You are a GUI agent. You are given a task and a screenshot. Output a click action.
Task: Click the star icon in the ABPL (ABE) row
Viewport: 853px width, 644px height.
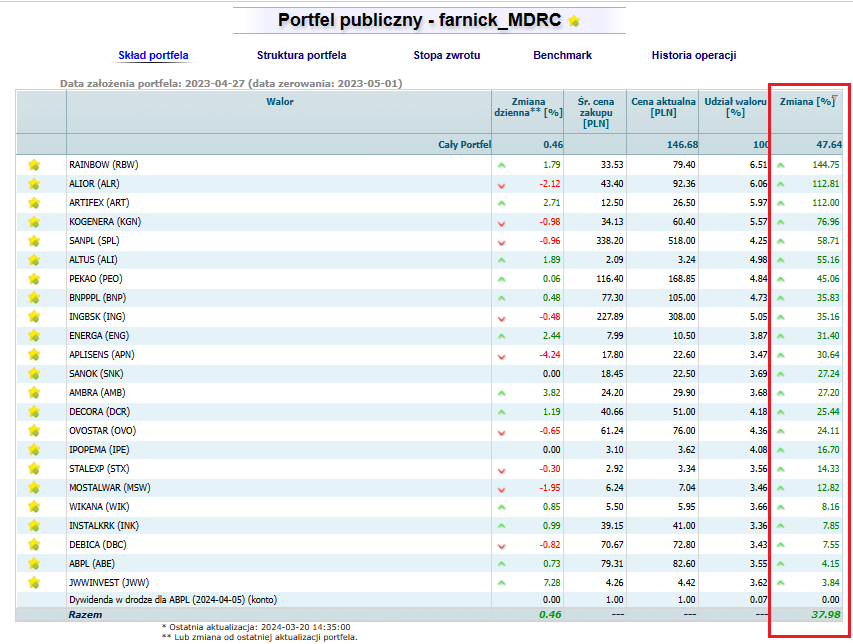tap(34, 564)
